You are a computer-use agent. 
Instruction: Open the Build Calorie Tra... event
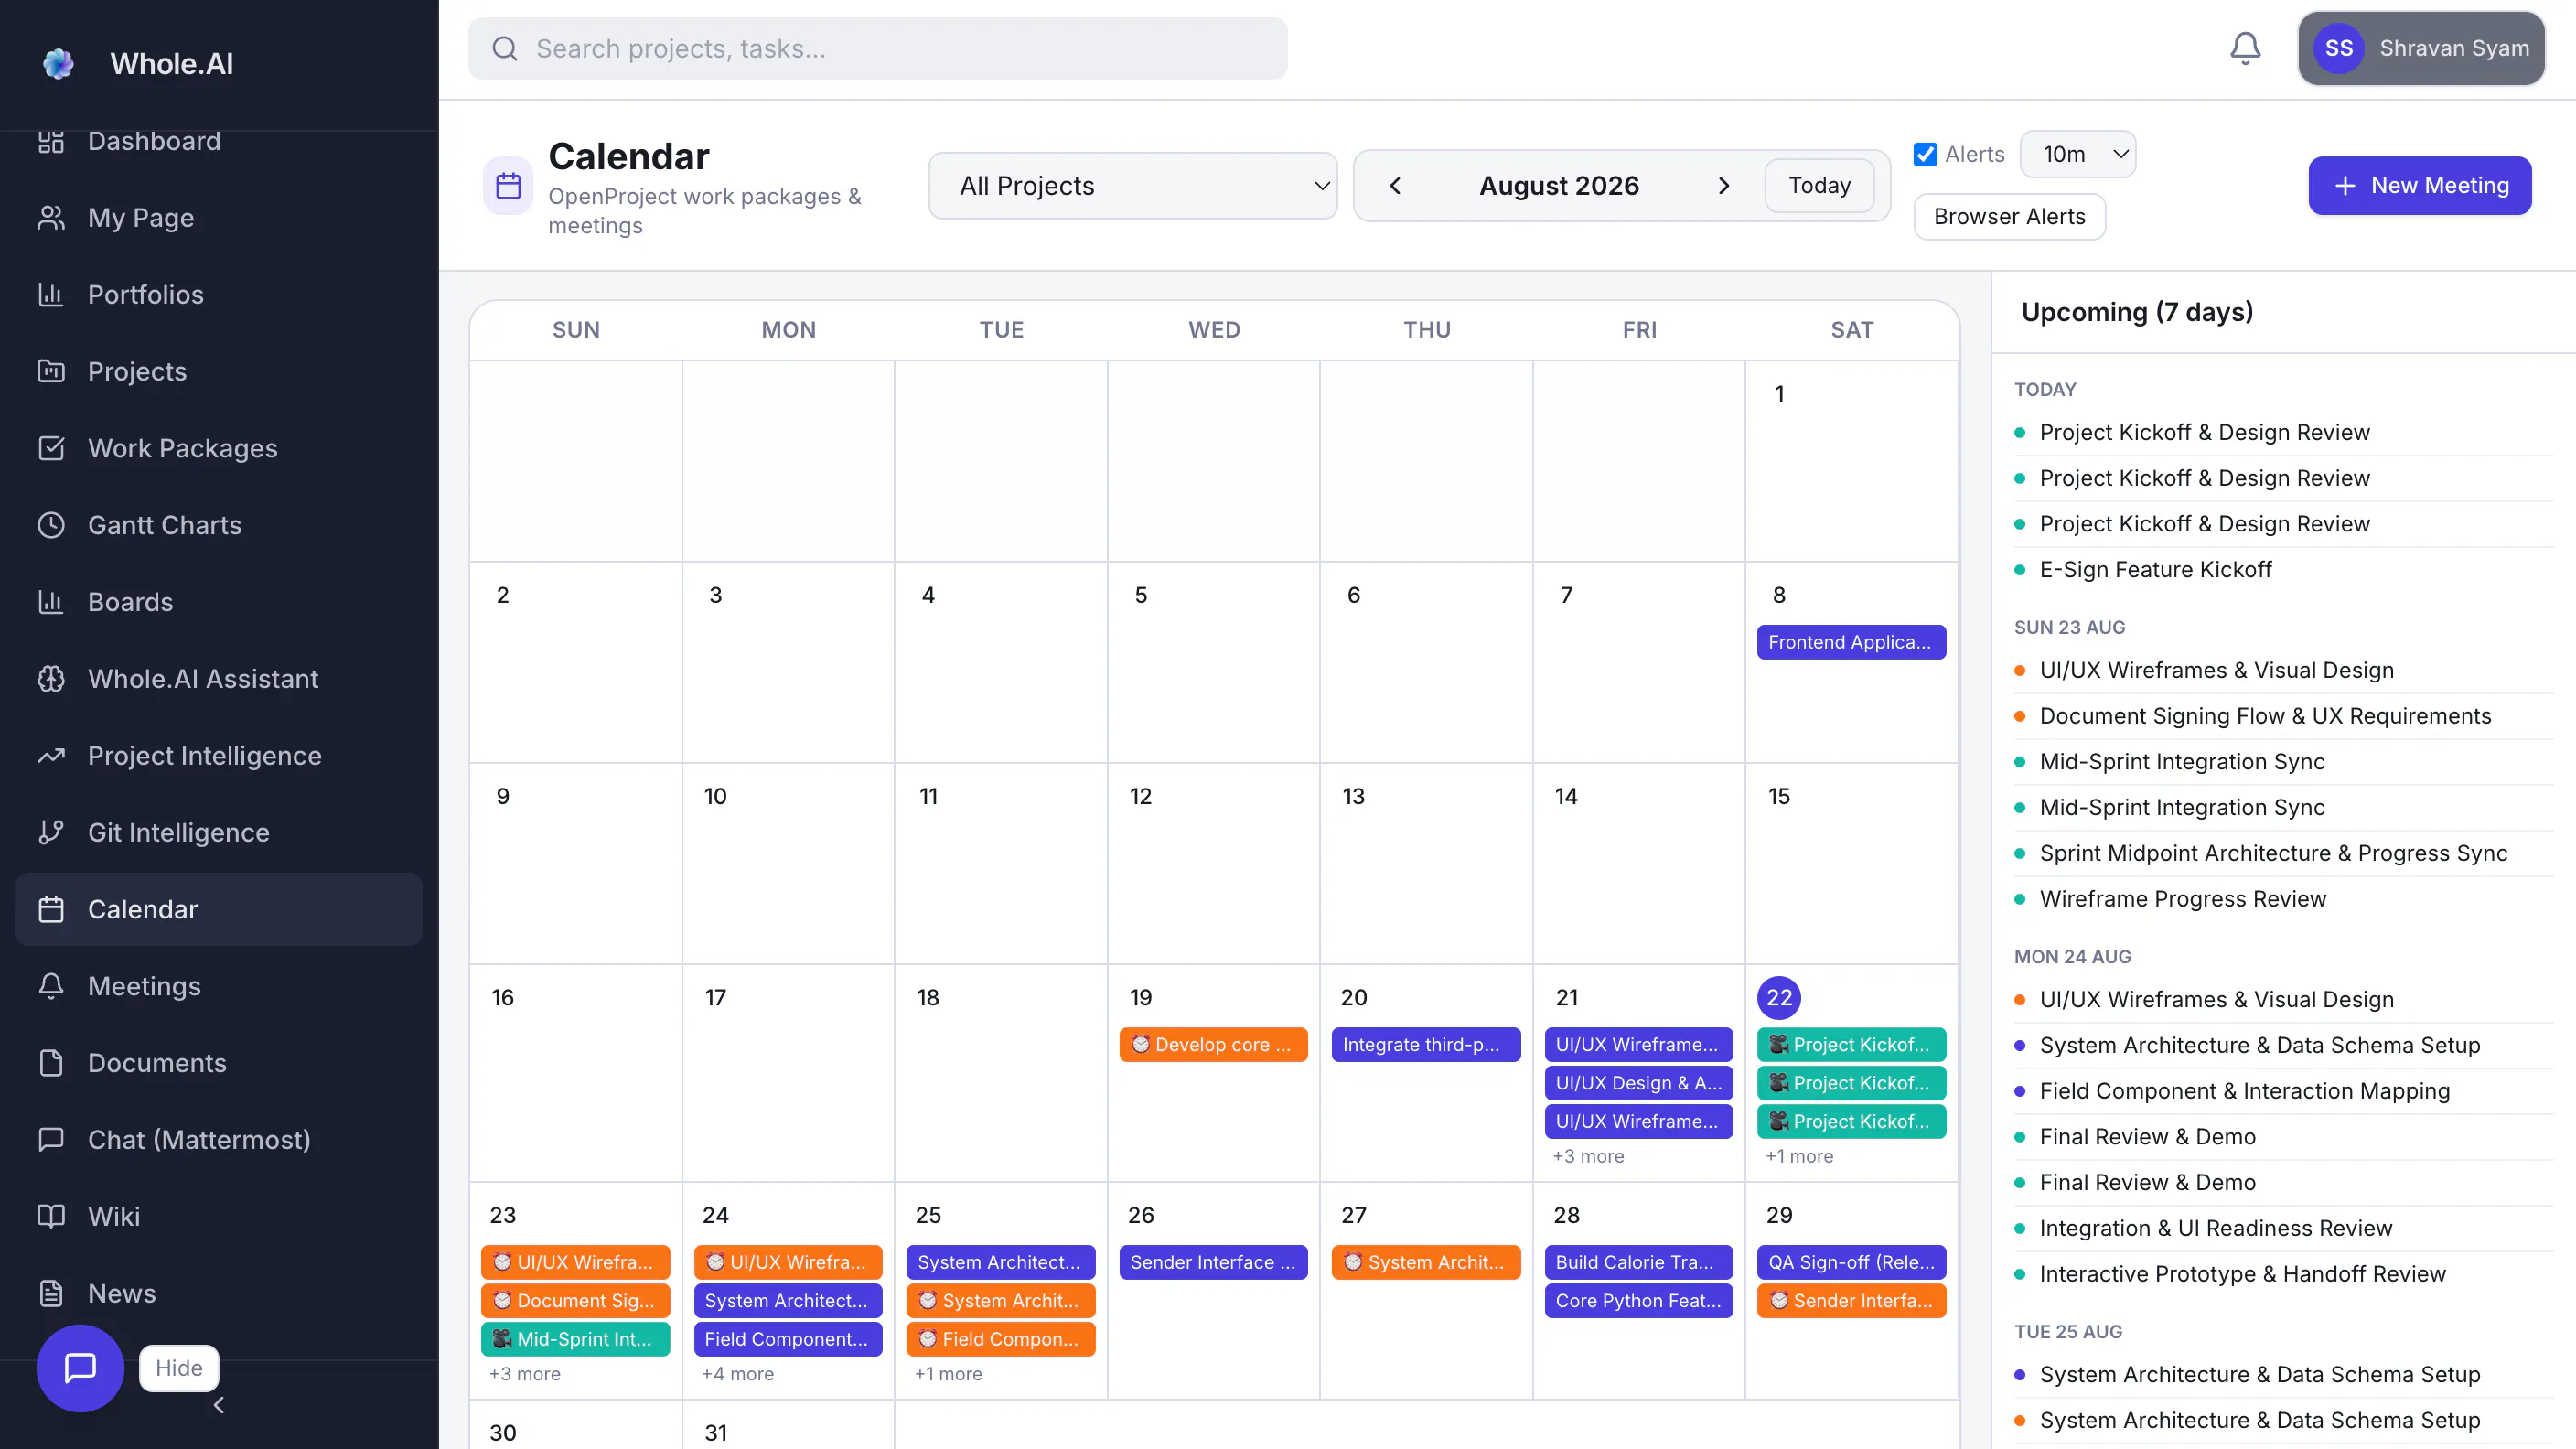1639,1263
